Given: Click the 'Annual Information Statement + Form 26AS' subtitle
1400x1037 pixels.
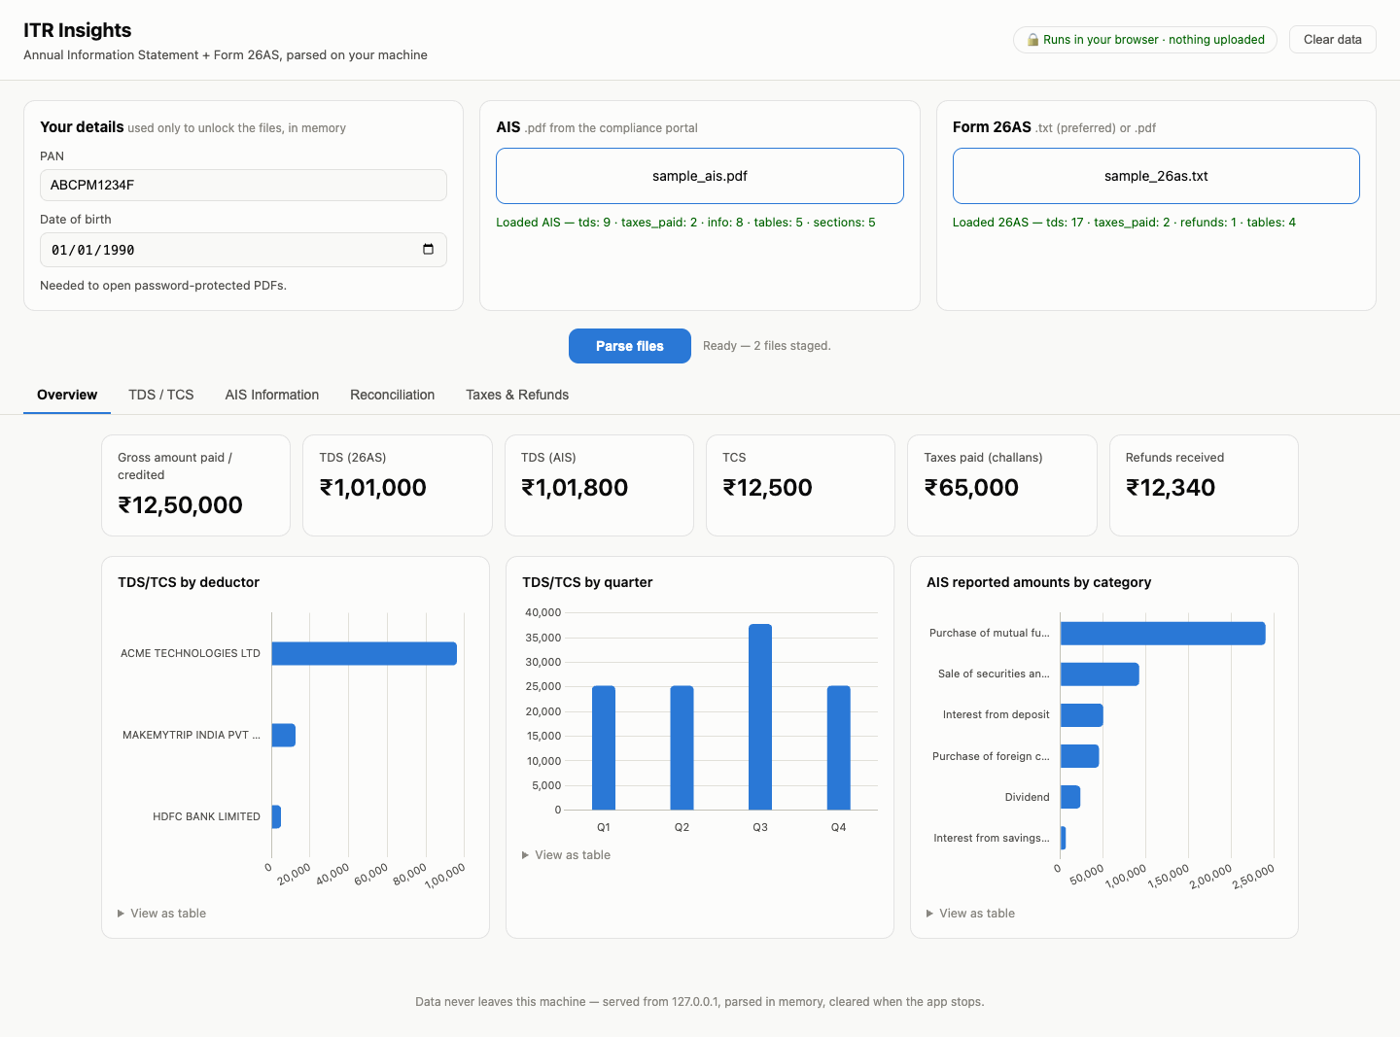Looking at the screenshot, I should pos(225,55).
